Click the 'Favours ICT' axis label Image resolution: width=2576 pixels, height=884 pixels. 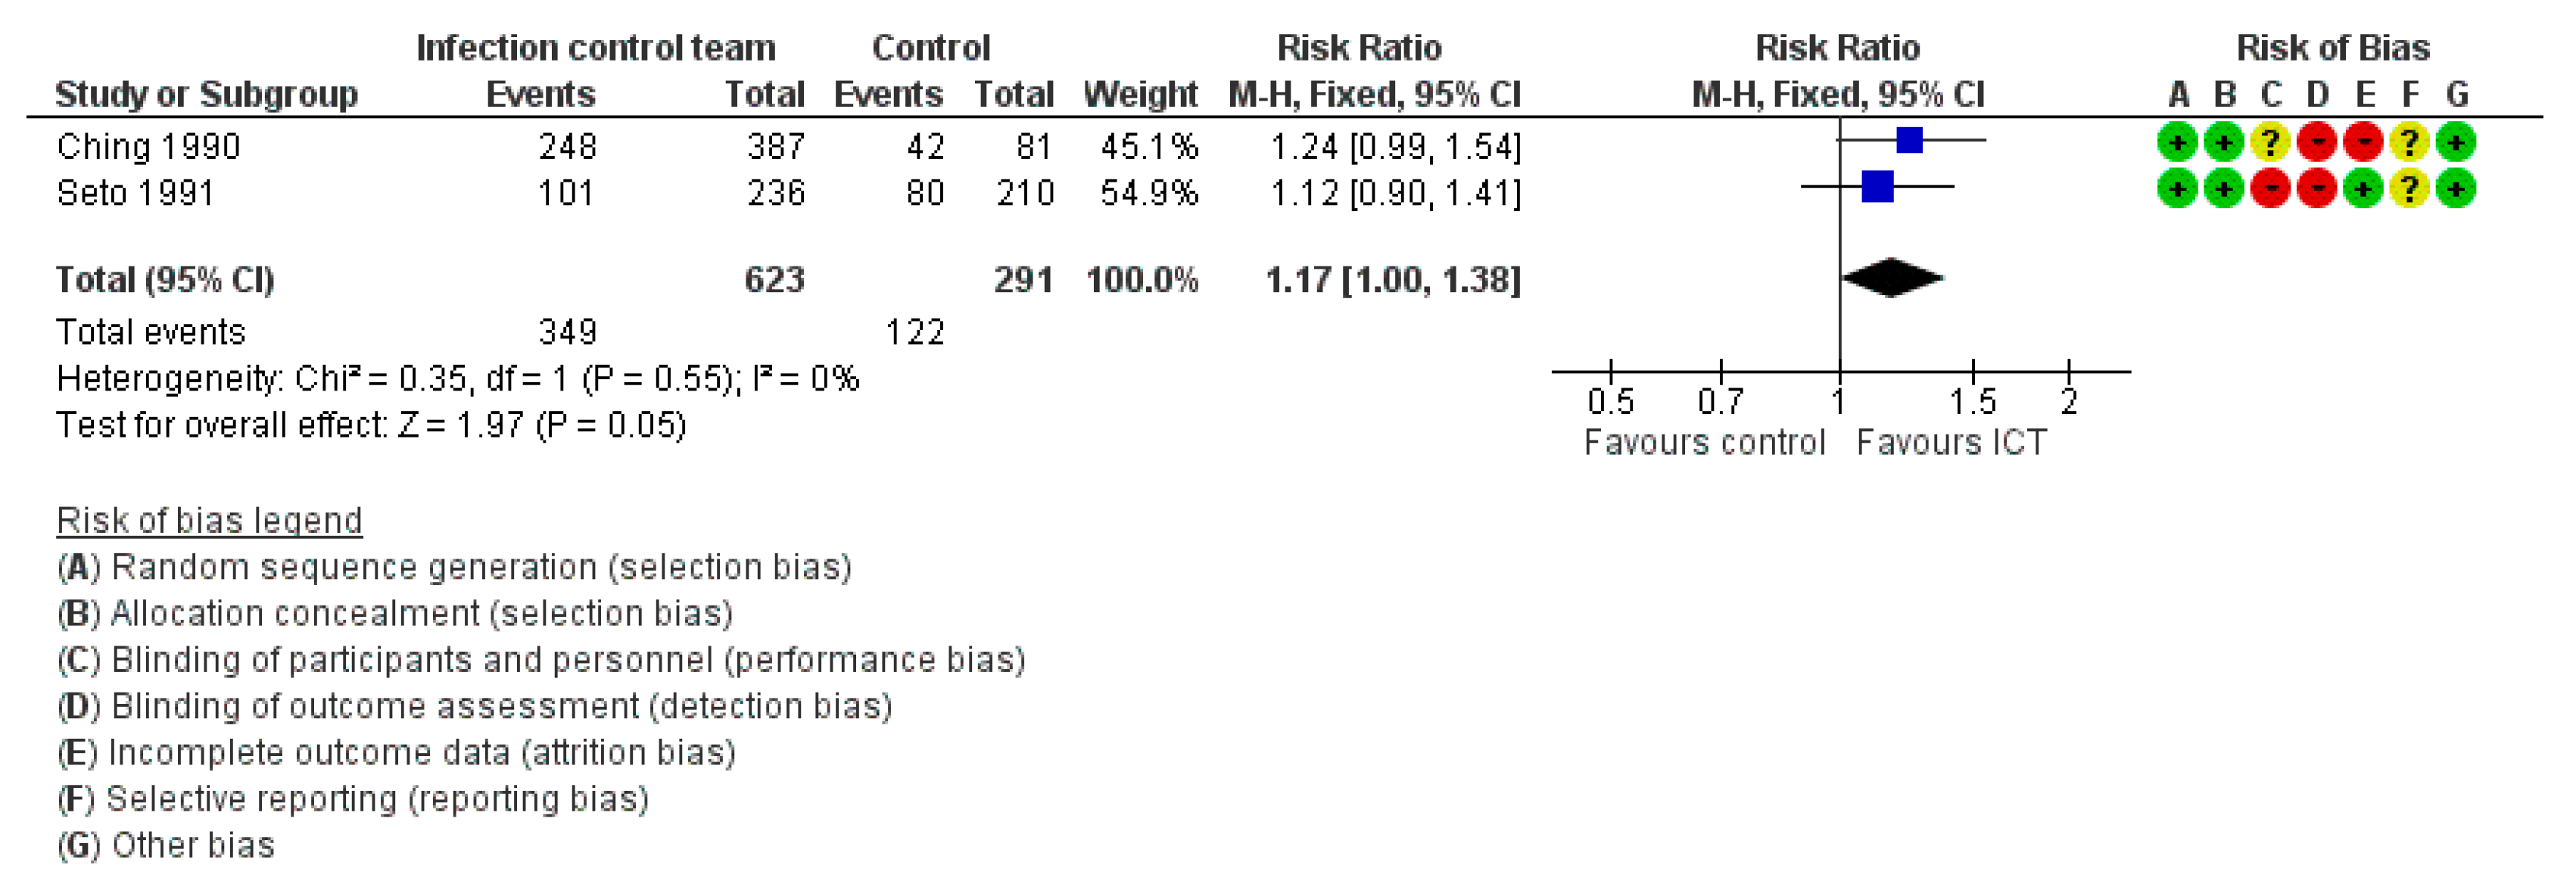(x=1951, y=442)
